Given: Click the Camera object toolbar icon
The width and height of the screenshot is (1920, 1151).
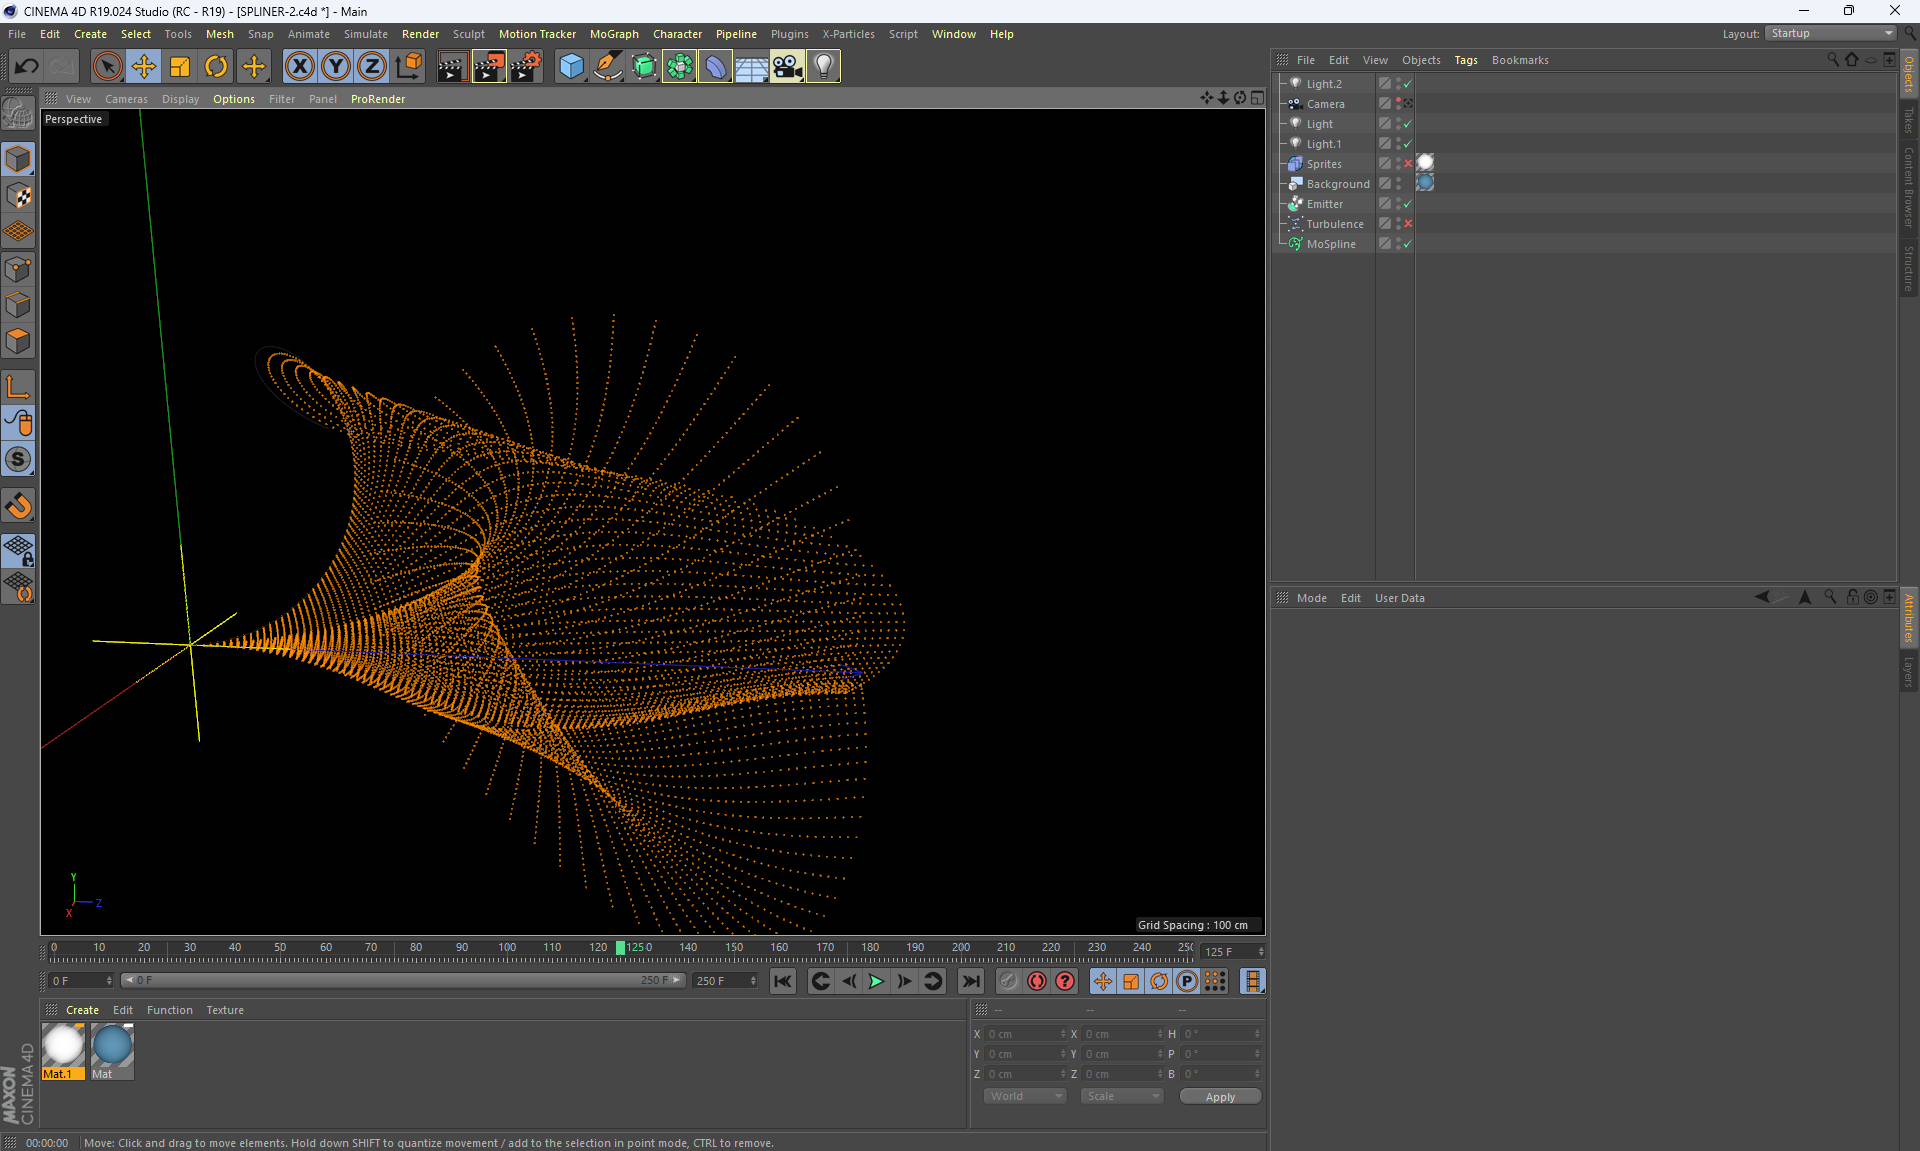Looking at the screenshot, I should [787, 67].
